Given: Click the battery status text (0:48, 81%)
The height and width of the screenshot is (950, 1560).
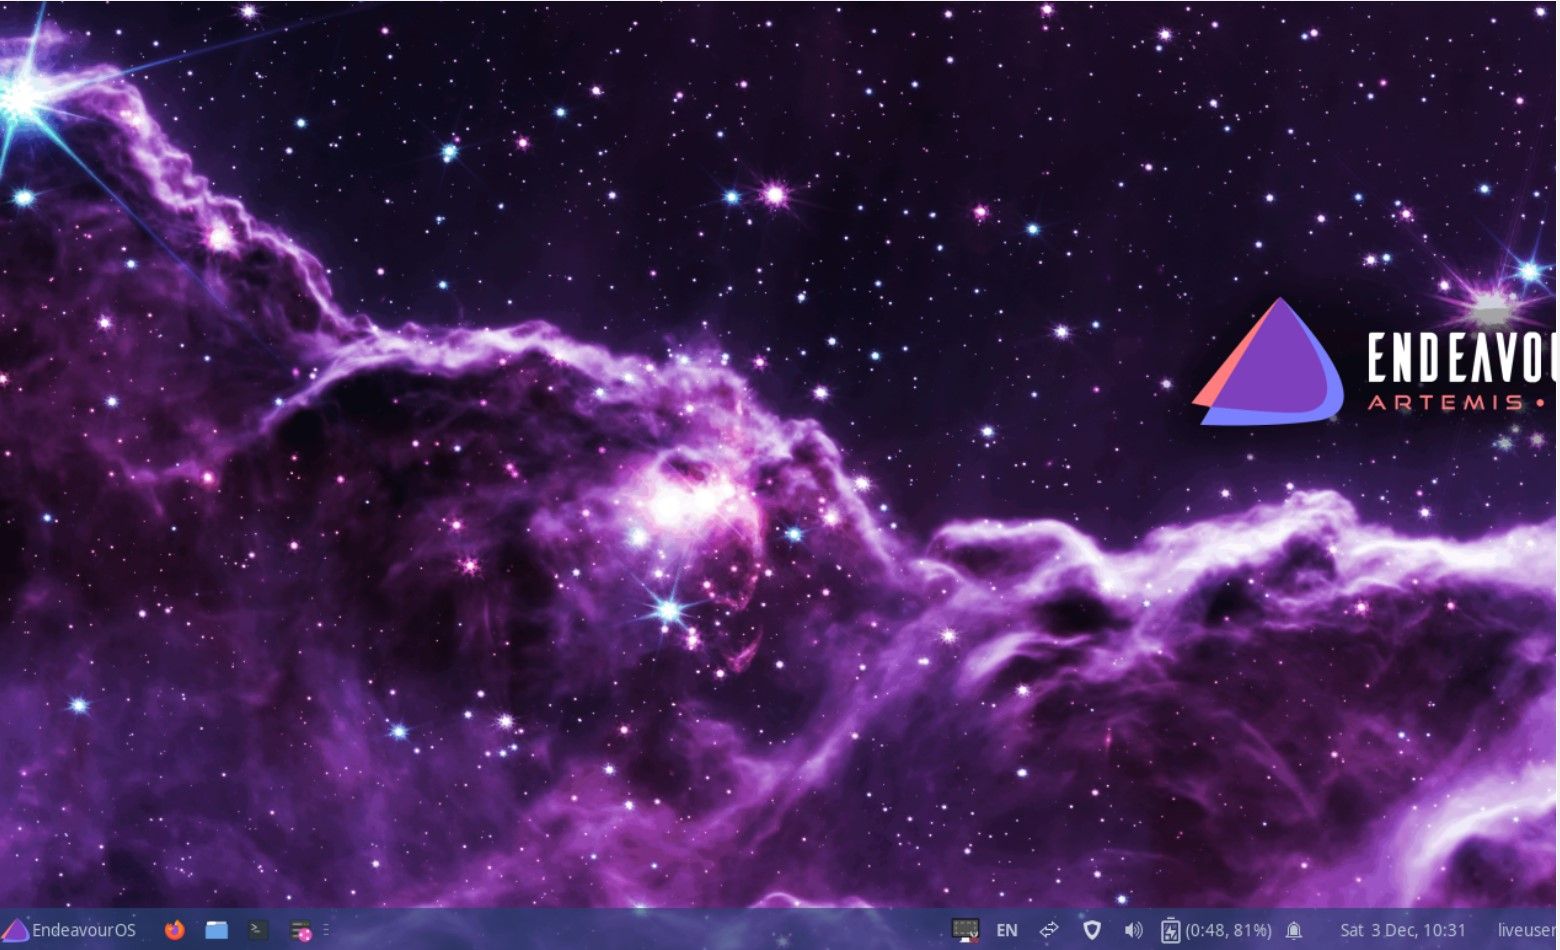Looking at the screenshot, I should (x=1228, y=930).
